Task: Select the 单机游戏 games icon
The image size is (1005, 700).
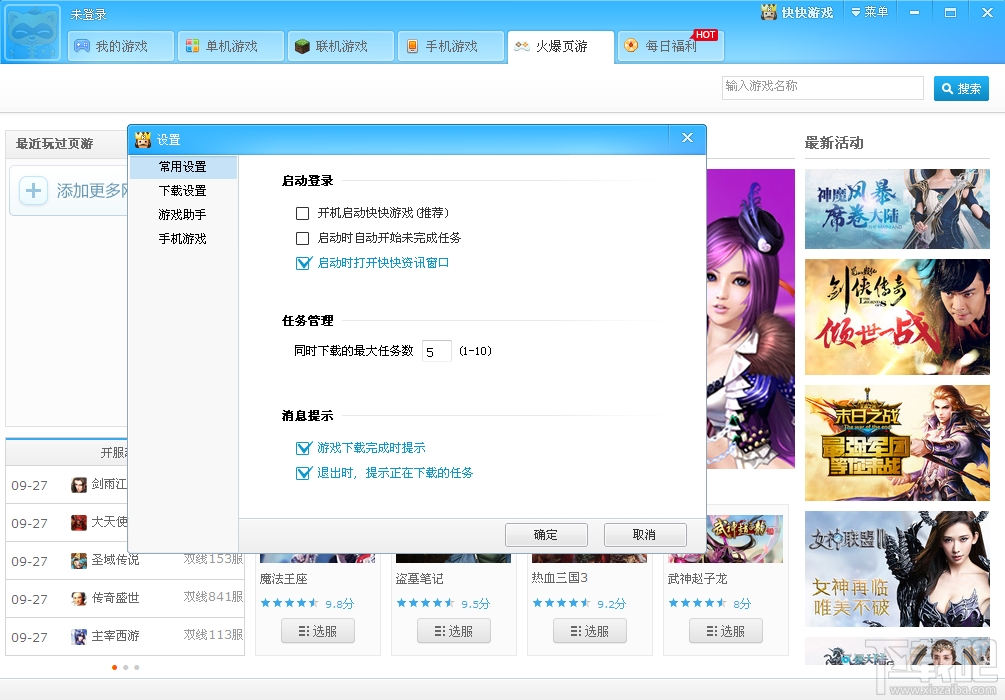Action: click(x=195, y=46)
